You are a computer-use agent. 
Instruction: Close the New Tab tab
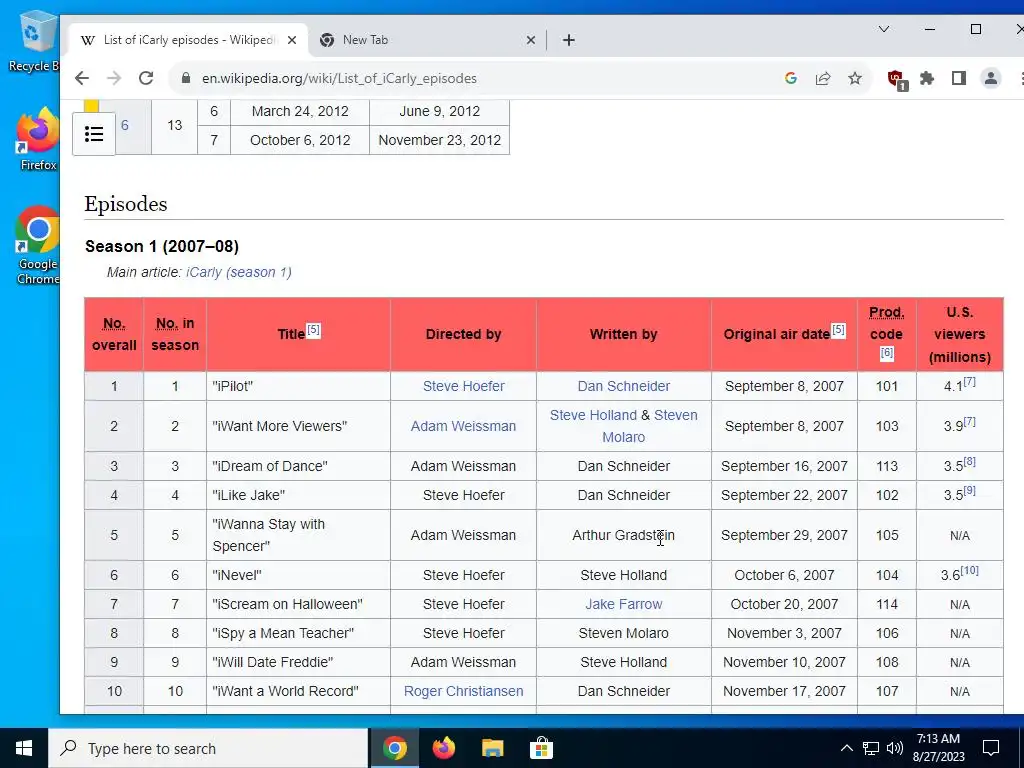pyautogui.click(x=531, y=40)
